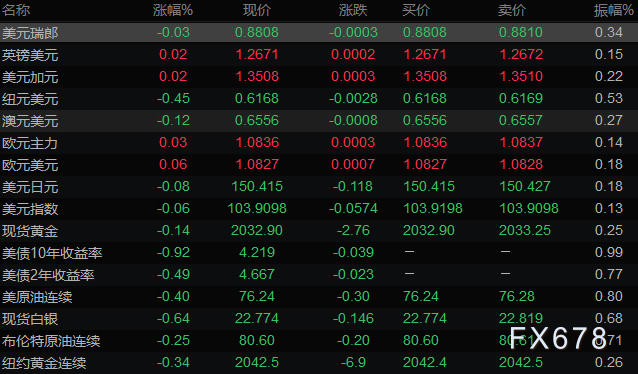This screenshot has width=638, height=374.
Task: Click 布伦特原油连续 change percent -0.25
Action: 173,340
